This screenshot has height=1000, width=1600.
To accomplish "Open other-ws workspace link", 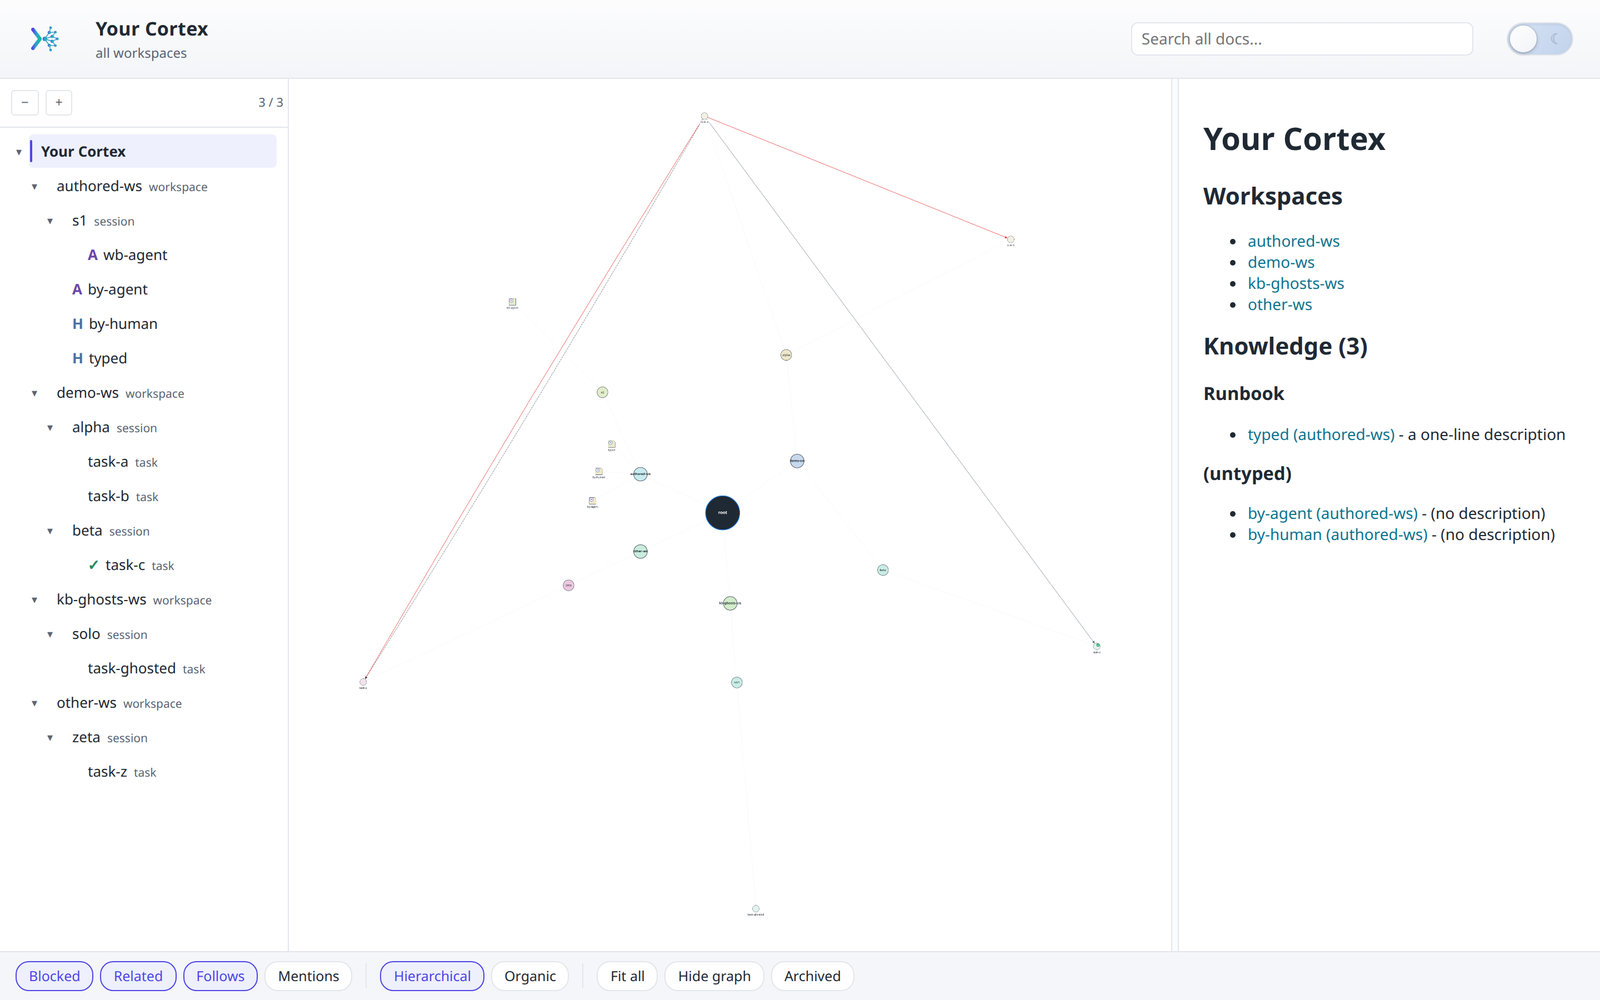I will [1279, 304].
